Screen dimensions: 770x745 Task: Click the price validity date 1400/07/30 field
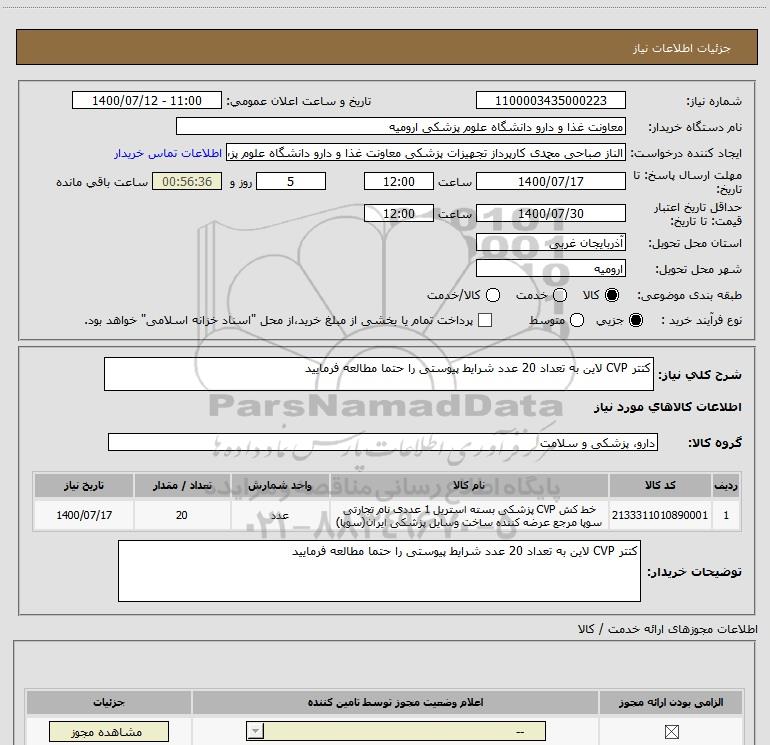click(x=551, y=214)
